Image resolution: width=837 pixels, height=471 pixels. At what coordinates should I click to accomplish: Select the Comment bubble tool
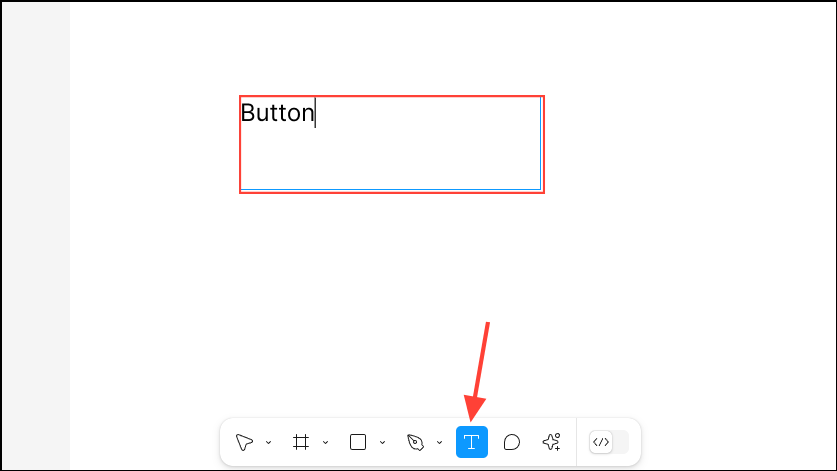[511, 442]
